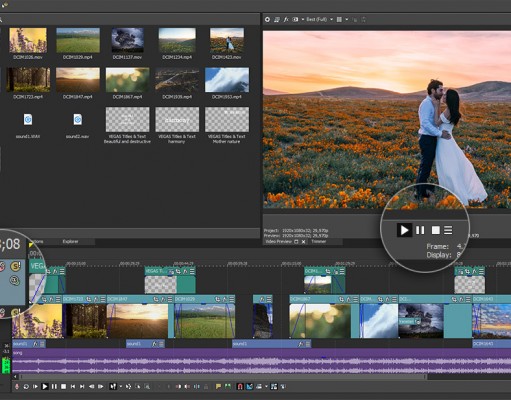Expand the overlays dropdown arrow
Screen dimensions: 511x400
pos(347,20)
